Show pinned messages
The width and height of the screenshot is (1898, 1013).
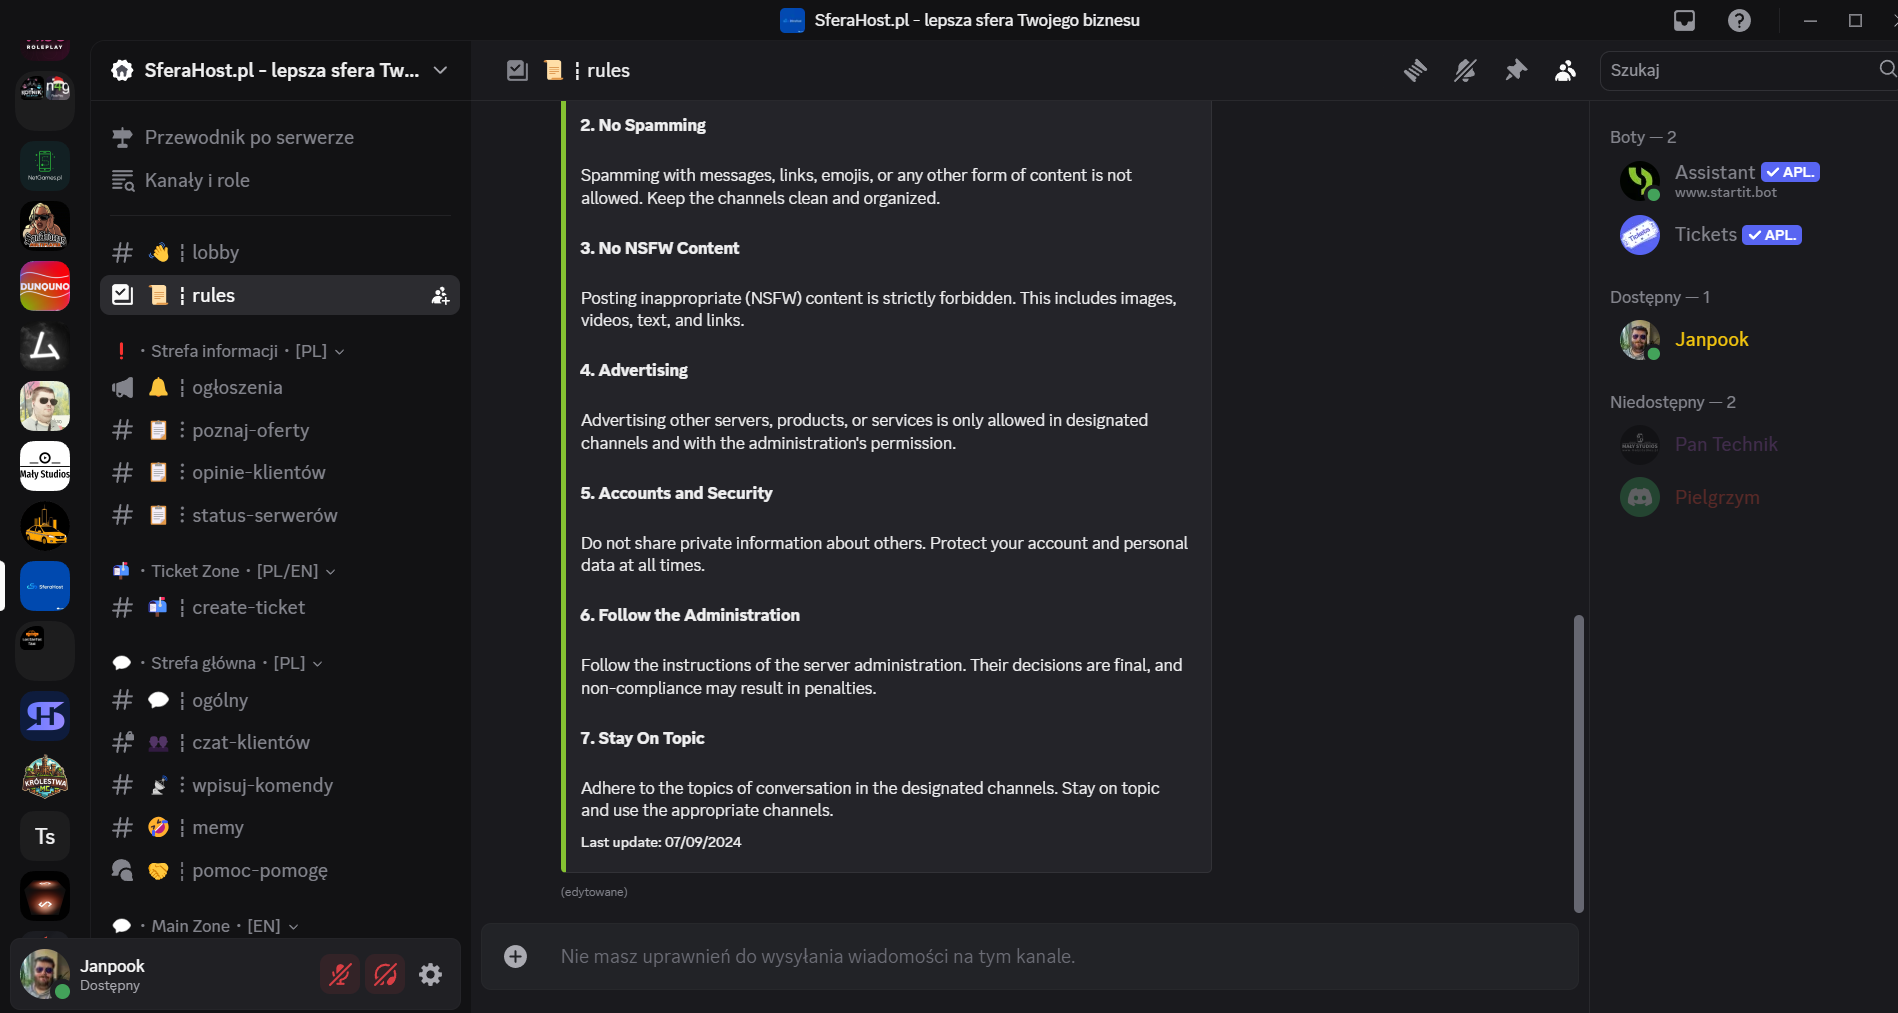coord(1516,70)
